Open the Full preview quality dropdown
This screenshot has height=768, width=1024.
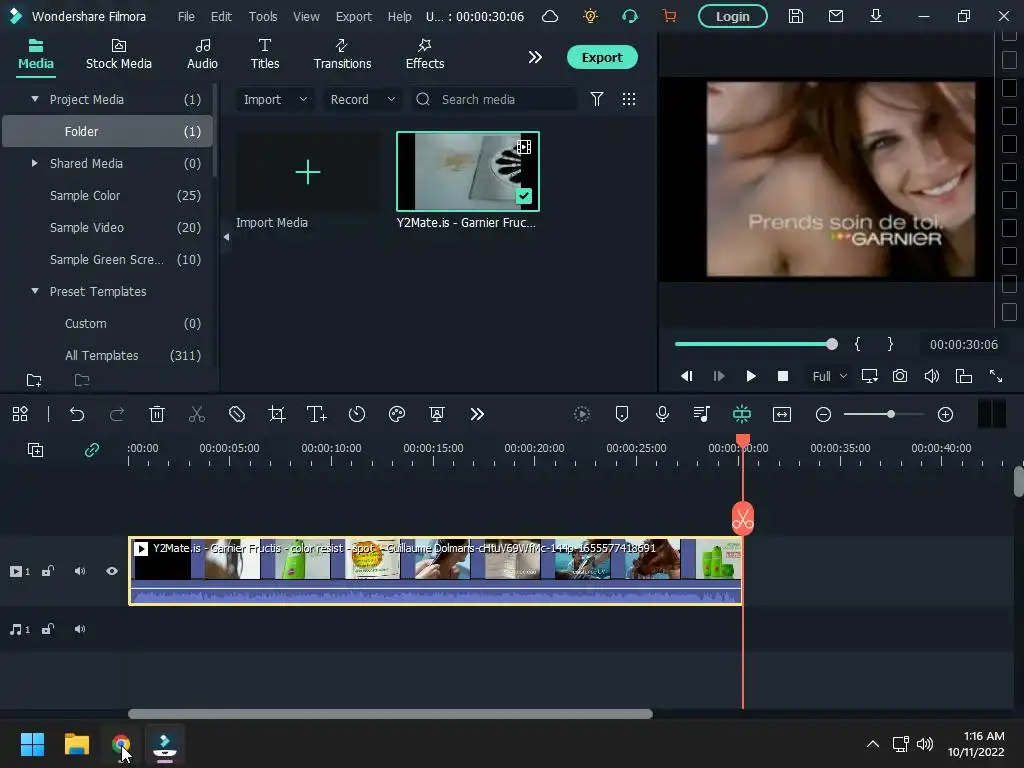(829, 376)
